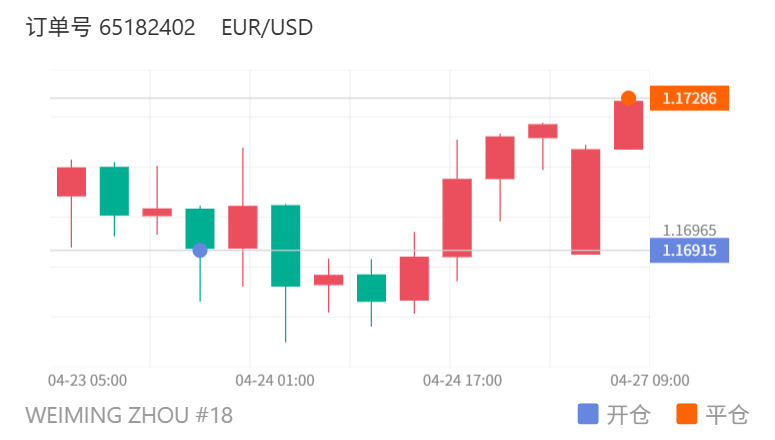Click the order number 65182402

click(x=148, y=28)
